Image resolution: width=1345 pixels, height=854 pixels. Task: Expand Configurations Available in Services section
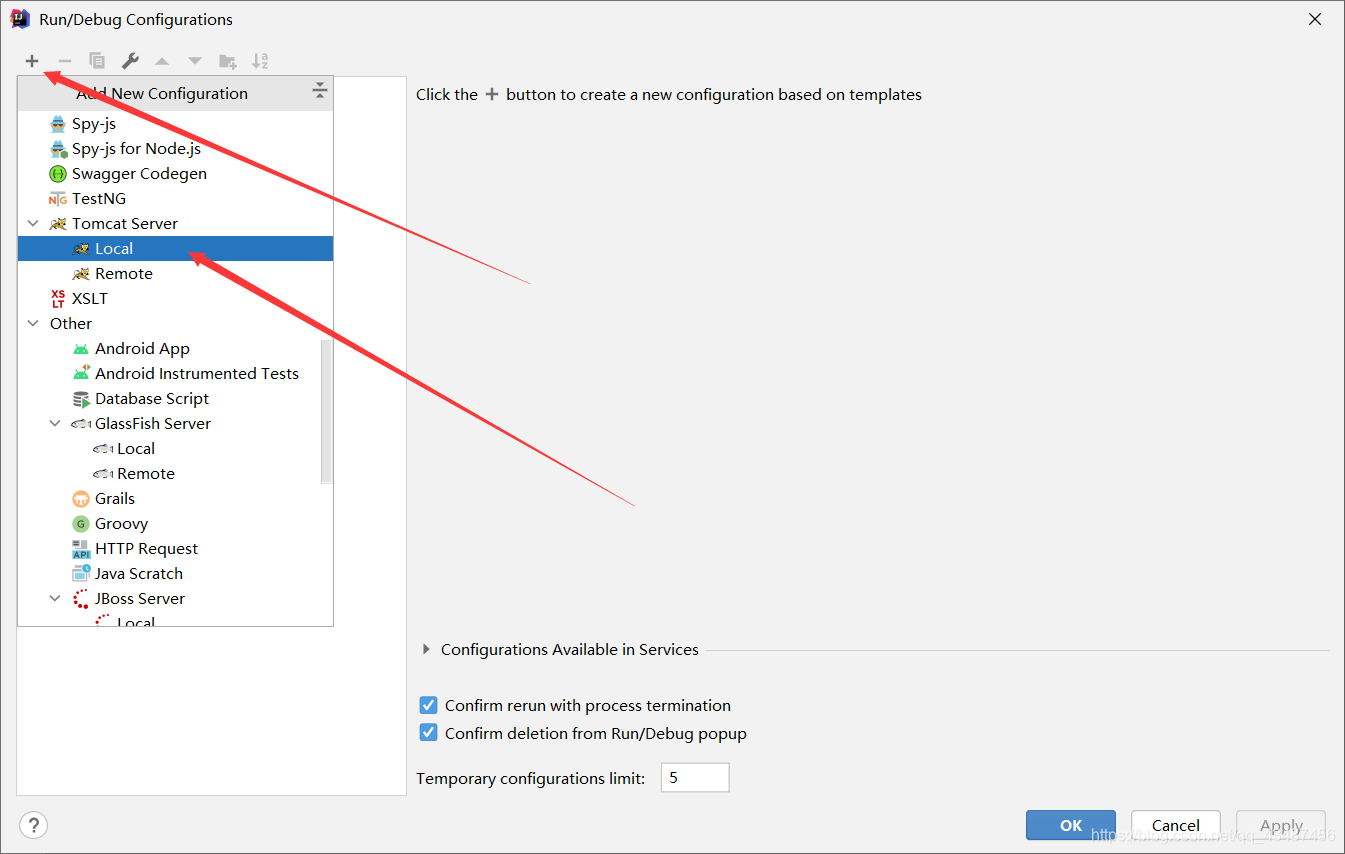pos(427,650)
